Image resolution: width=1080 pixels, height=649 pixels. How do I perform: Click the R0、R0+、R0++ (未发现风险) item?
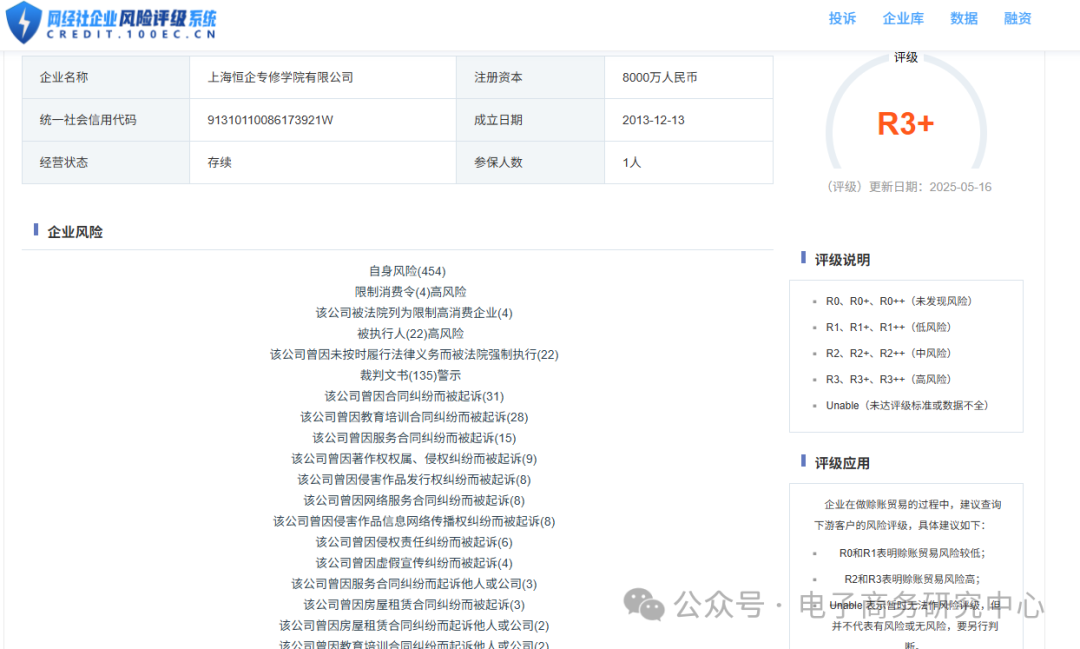click(x=899, y=301)
